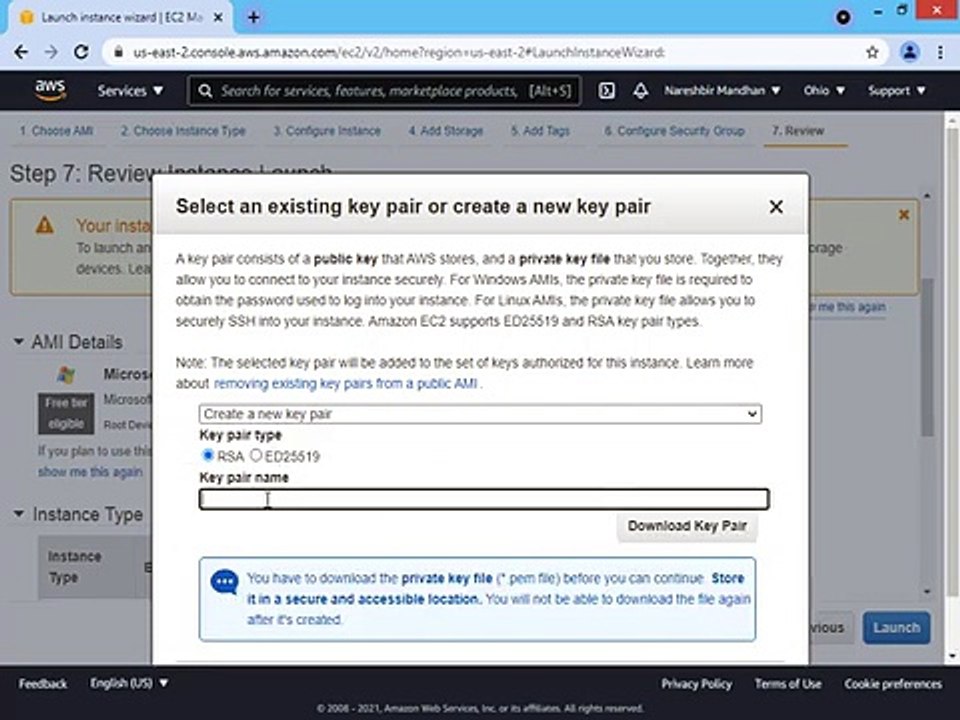The height and width of the screenshot is (720, 960).
Task: Click the Windows AMI logo icon
Action: click(x=66, y=375)
